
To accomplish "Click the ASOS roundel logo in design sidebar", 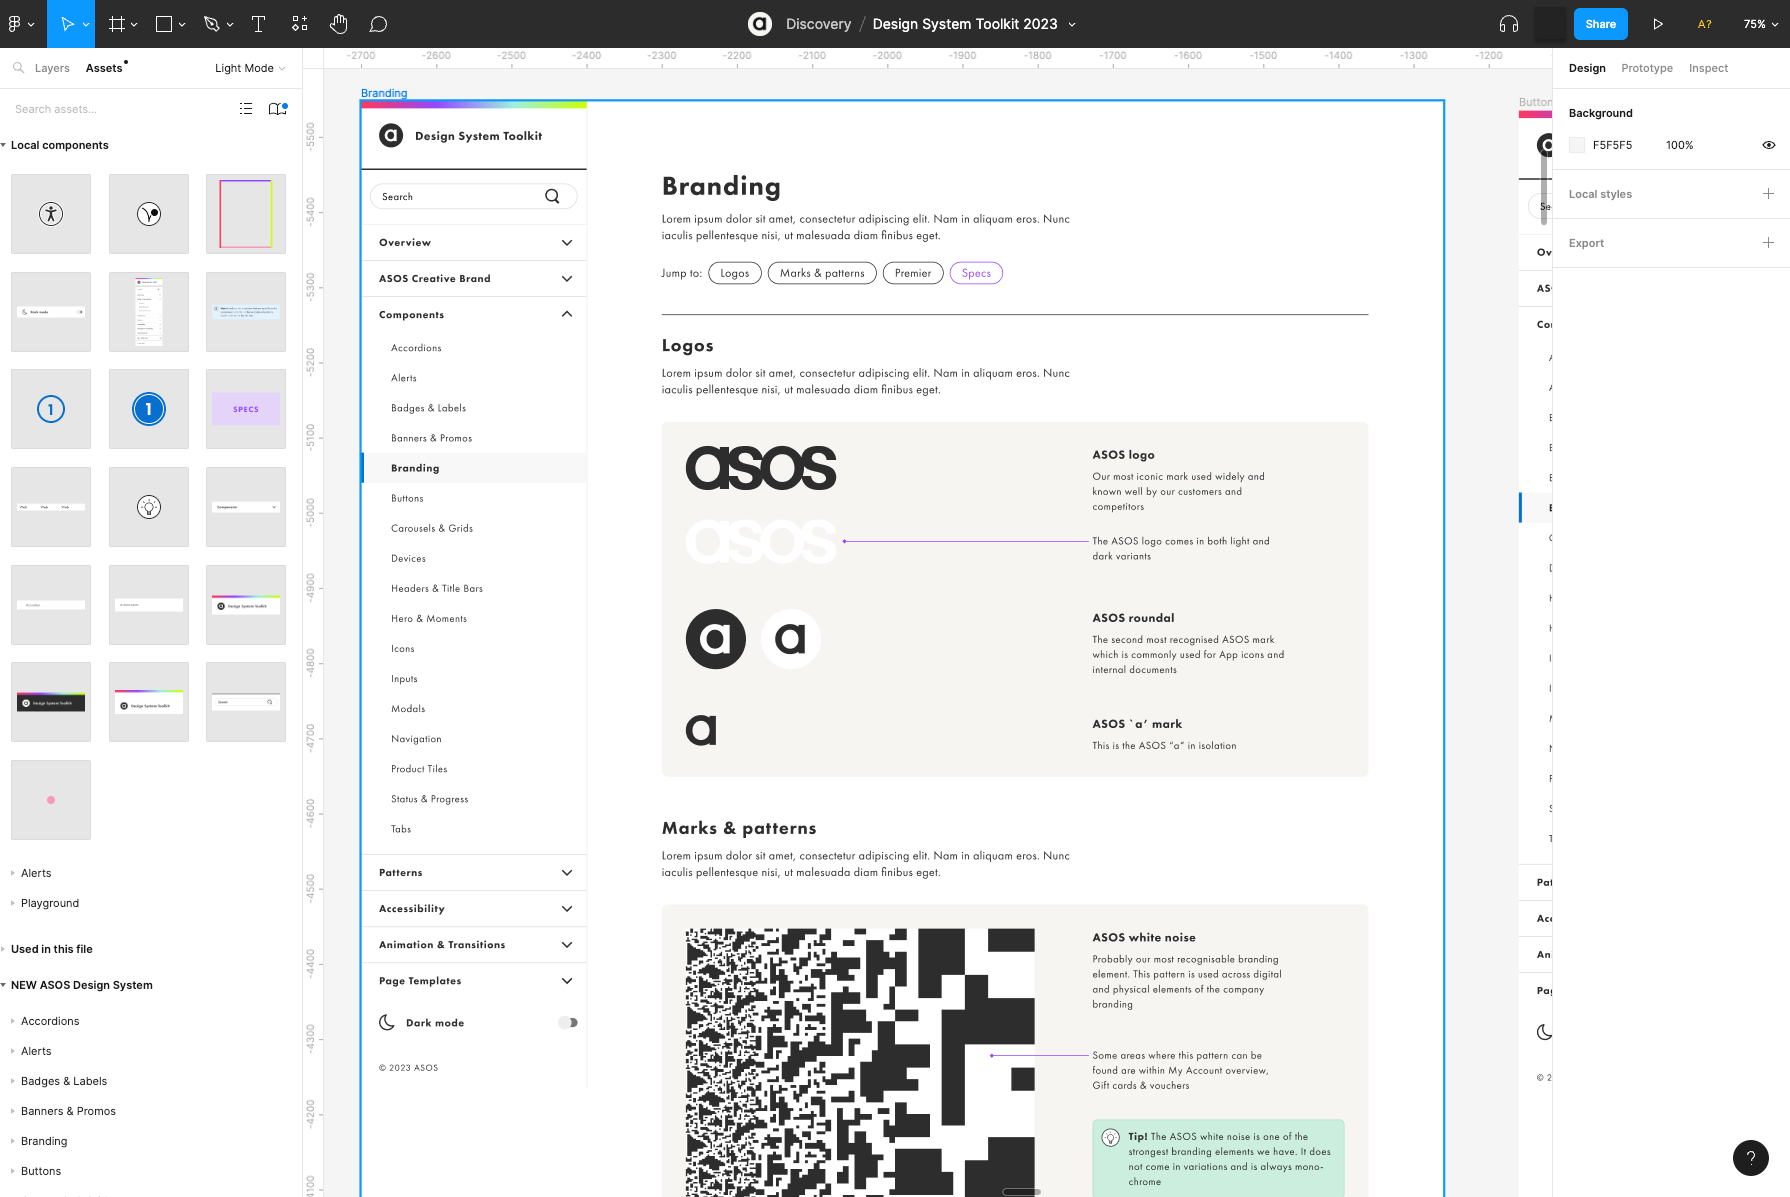I will [391, 135].
